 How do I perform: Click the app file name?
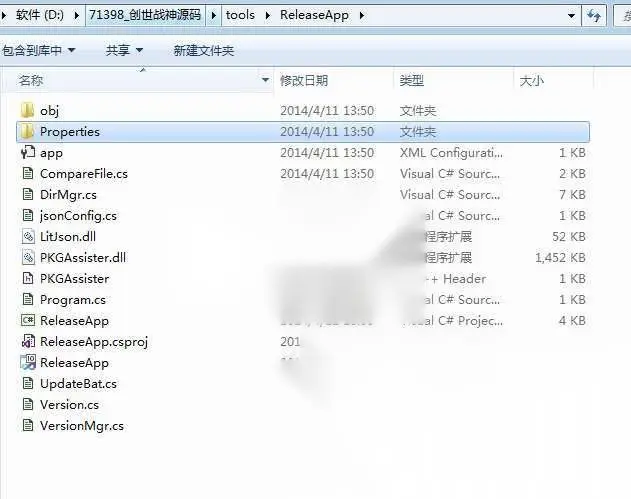point(51,153)
